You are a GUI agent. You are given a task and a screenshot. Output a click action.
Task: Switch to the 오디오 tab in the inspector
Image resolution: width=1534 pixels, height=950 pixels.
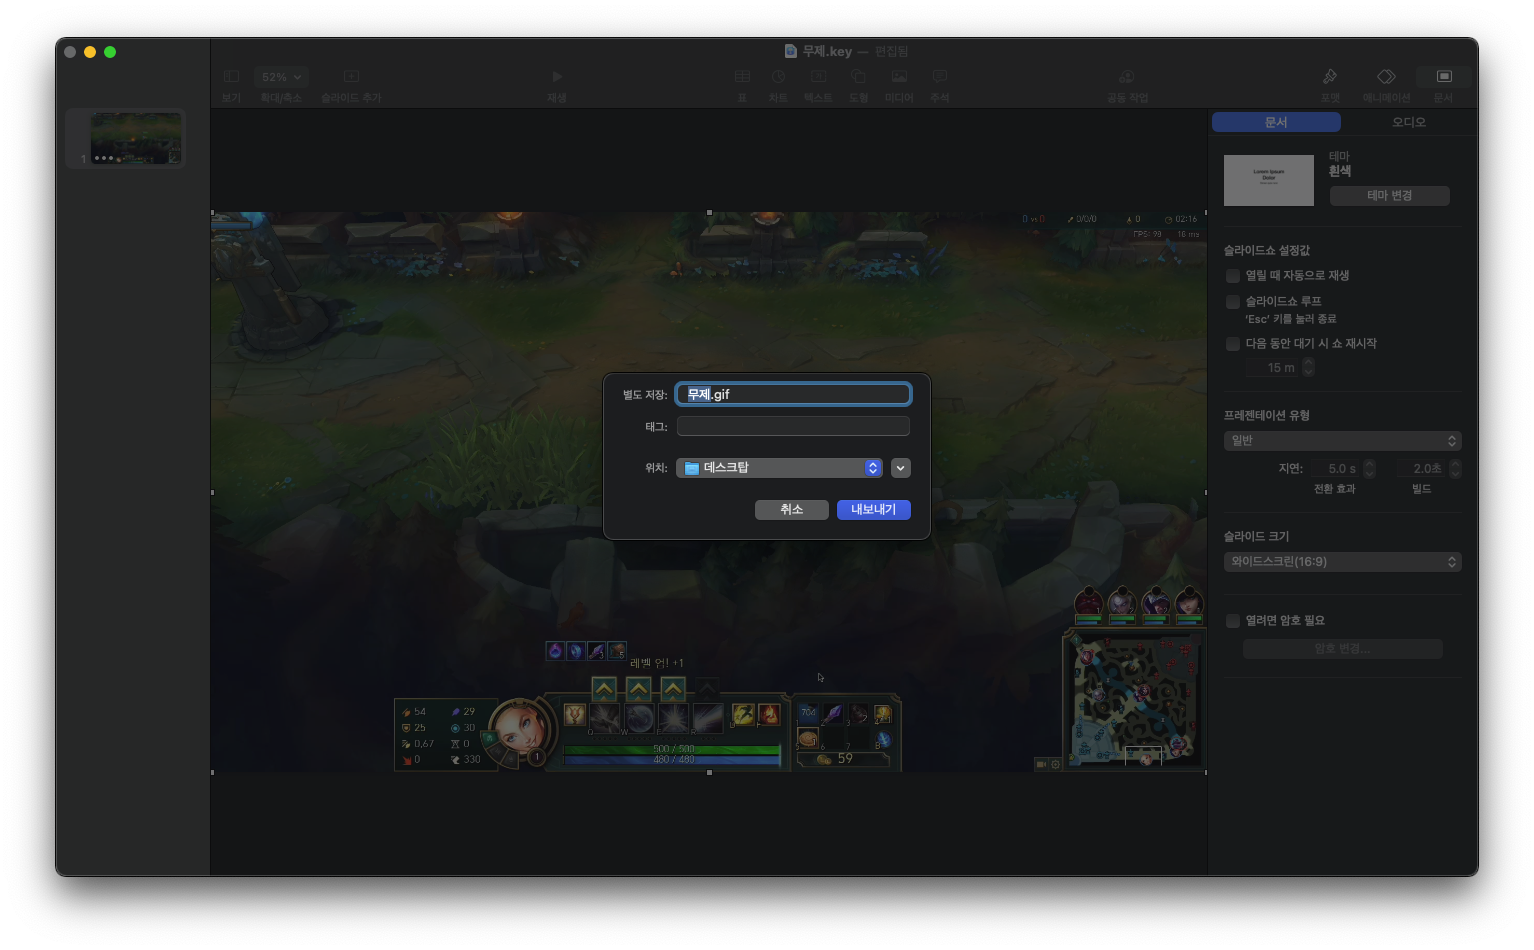1408,122
